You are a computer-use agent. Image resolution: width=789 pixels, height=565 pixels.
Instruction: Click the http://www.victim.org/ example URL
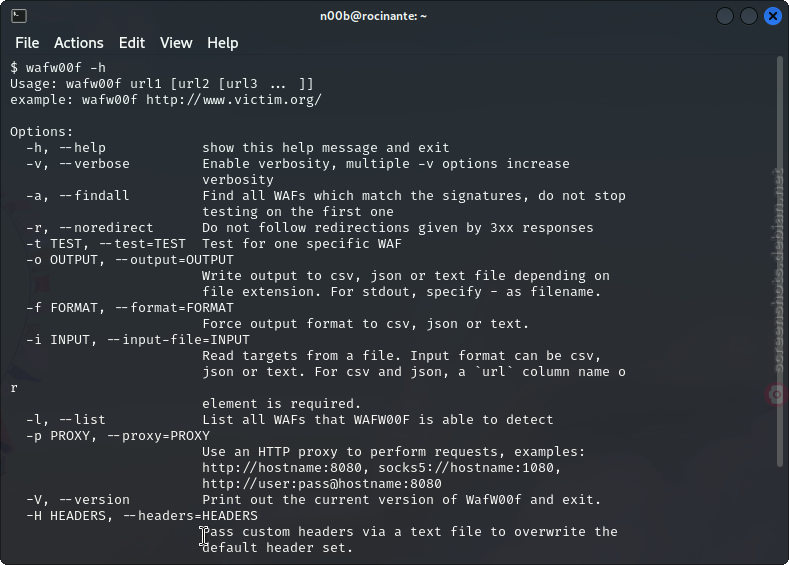234,100
